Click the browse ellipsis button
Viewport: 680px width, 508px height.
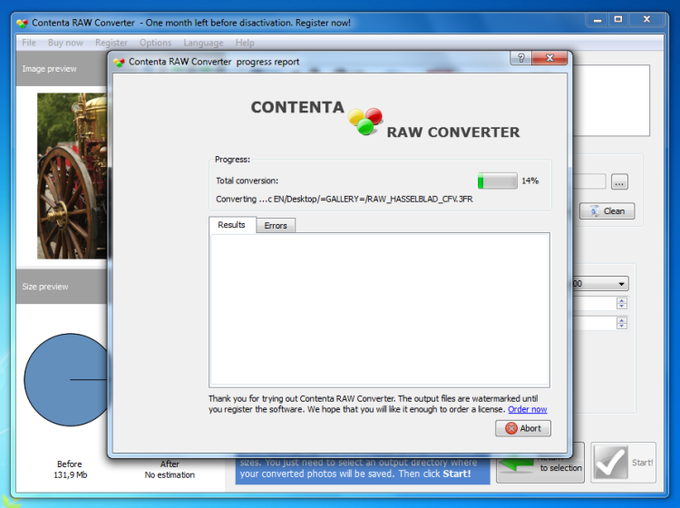click(x=619, y=182)
